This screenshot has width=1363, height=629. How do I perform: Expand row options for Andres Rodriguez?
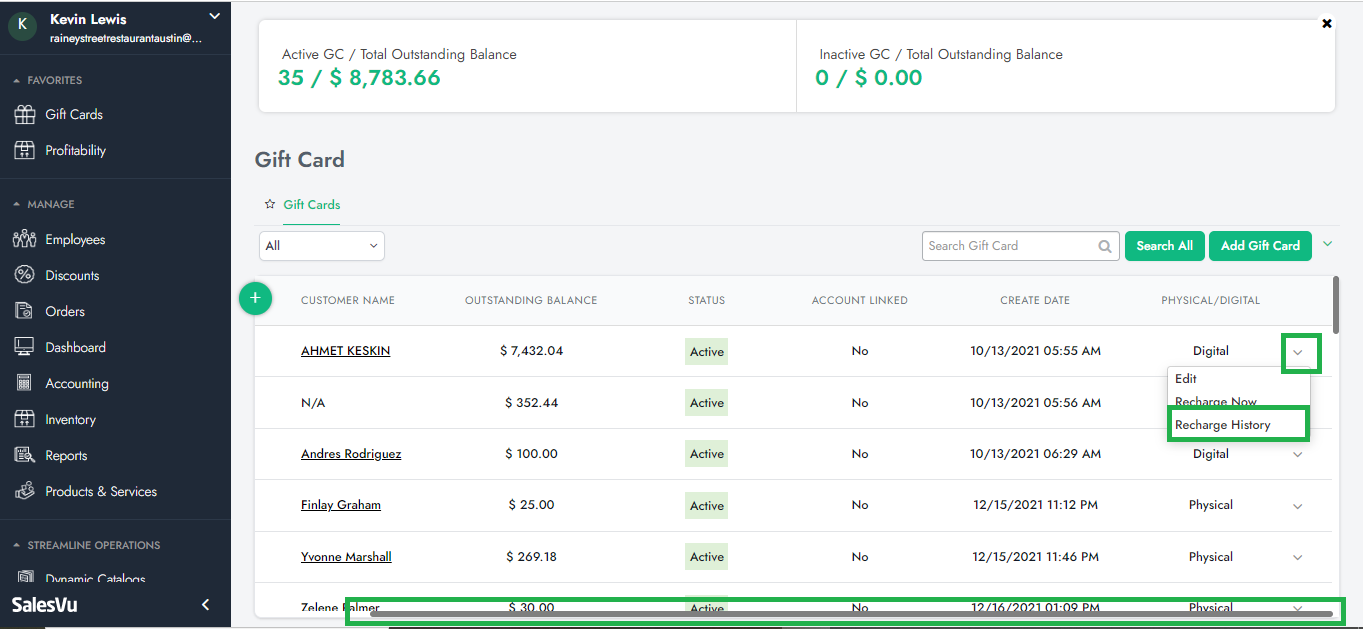point(1298,455)
